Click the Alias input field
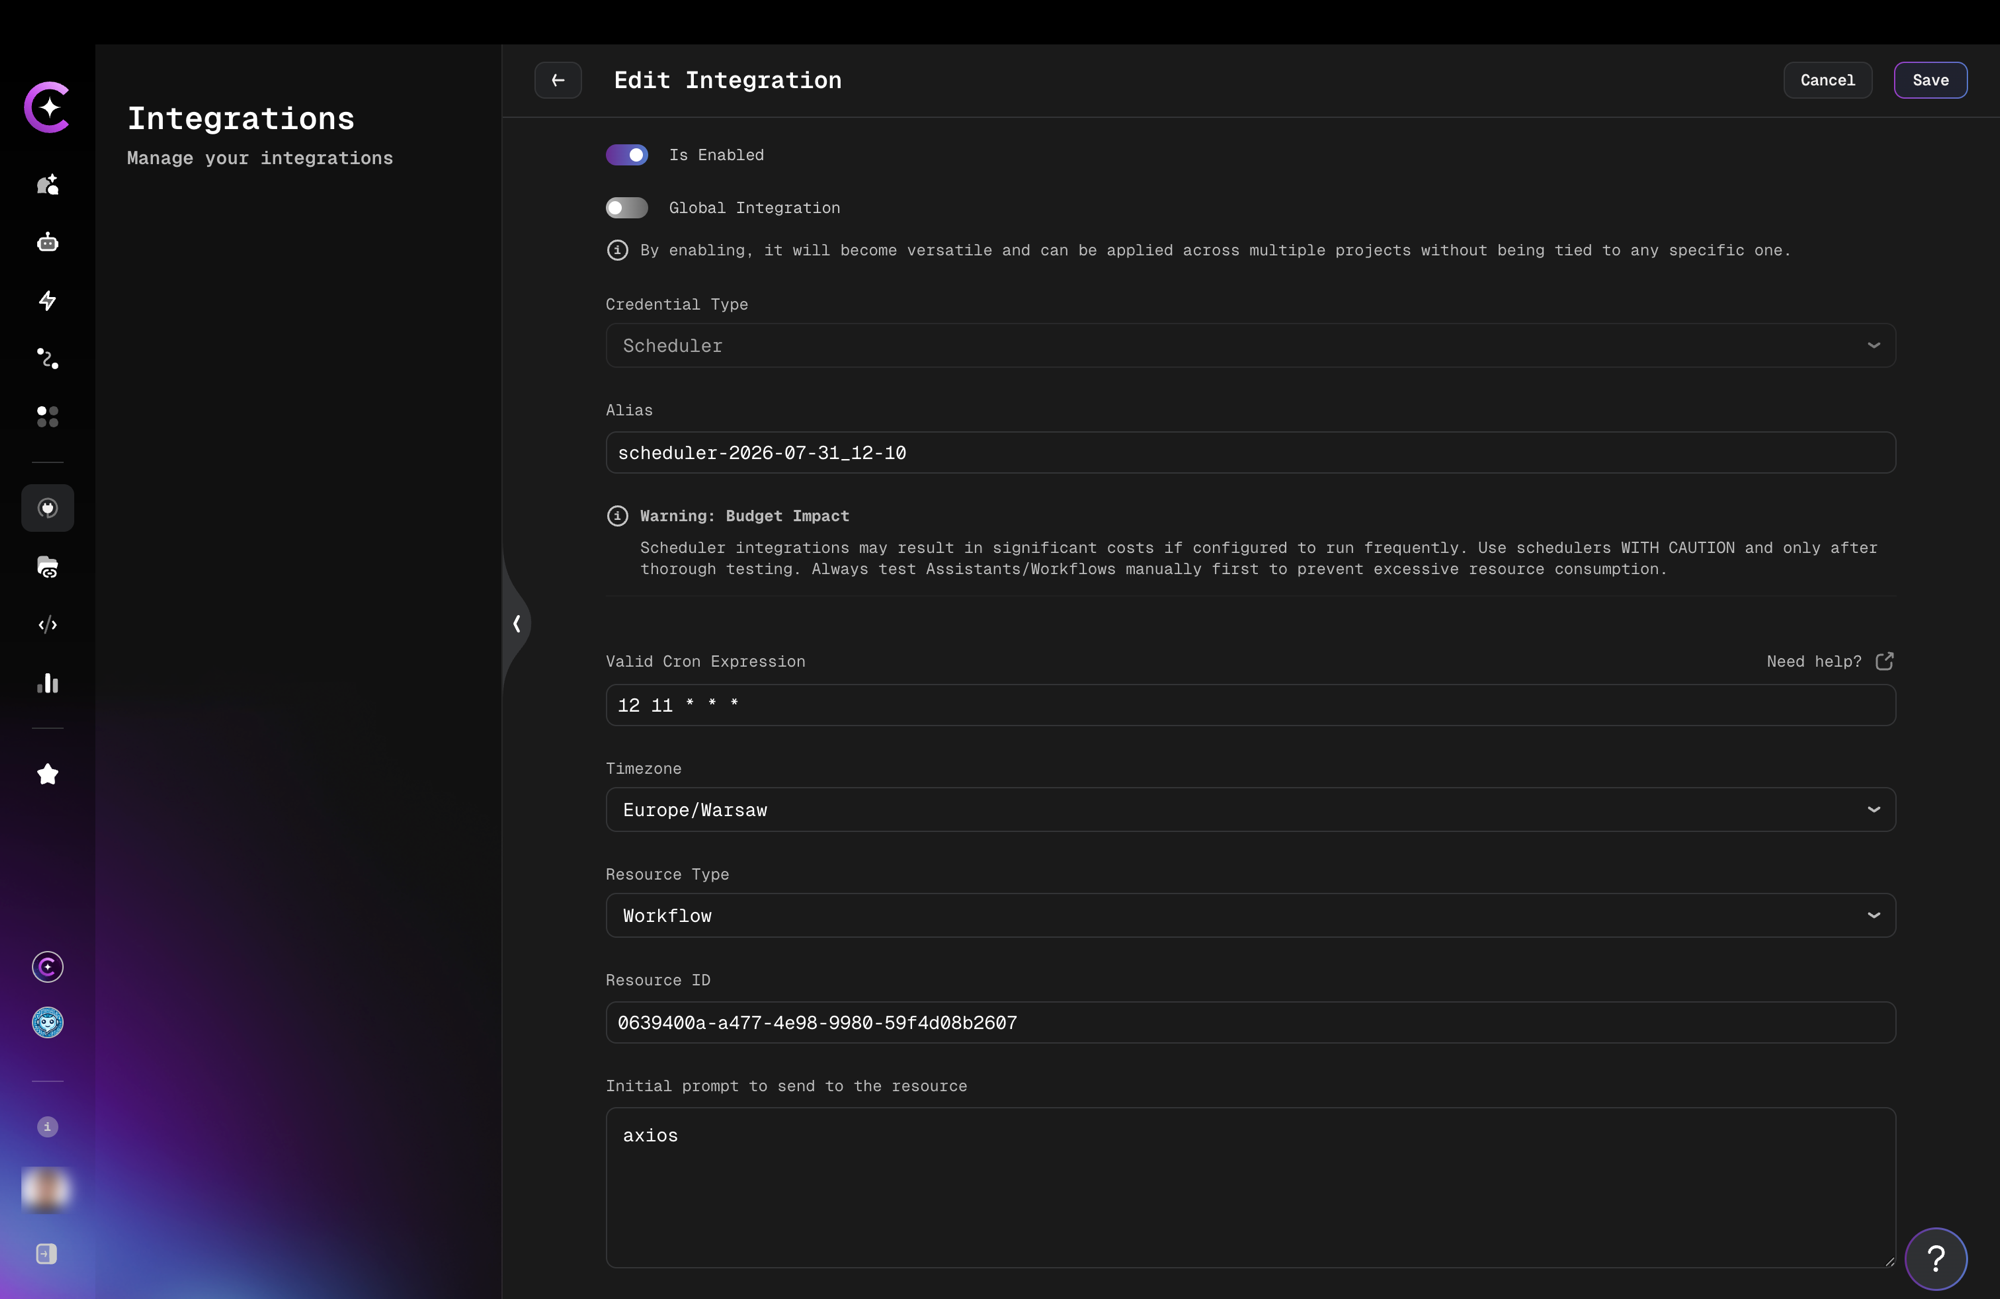2000x1299 pixels. click(1250, 453)
